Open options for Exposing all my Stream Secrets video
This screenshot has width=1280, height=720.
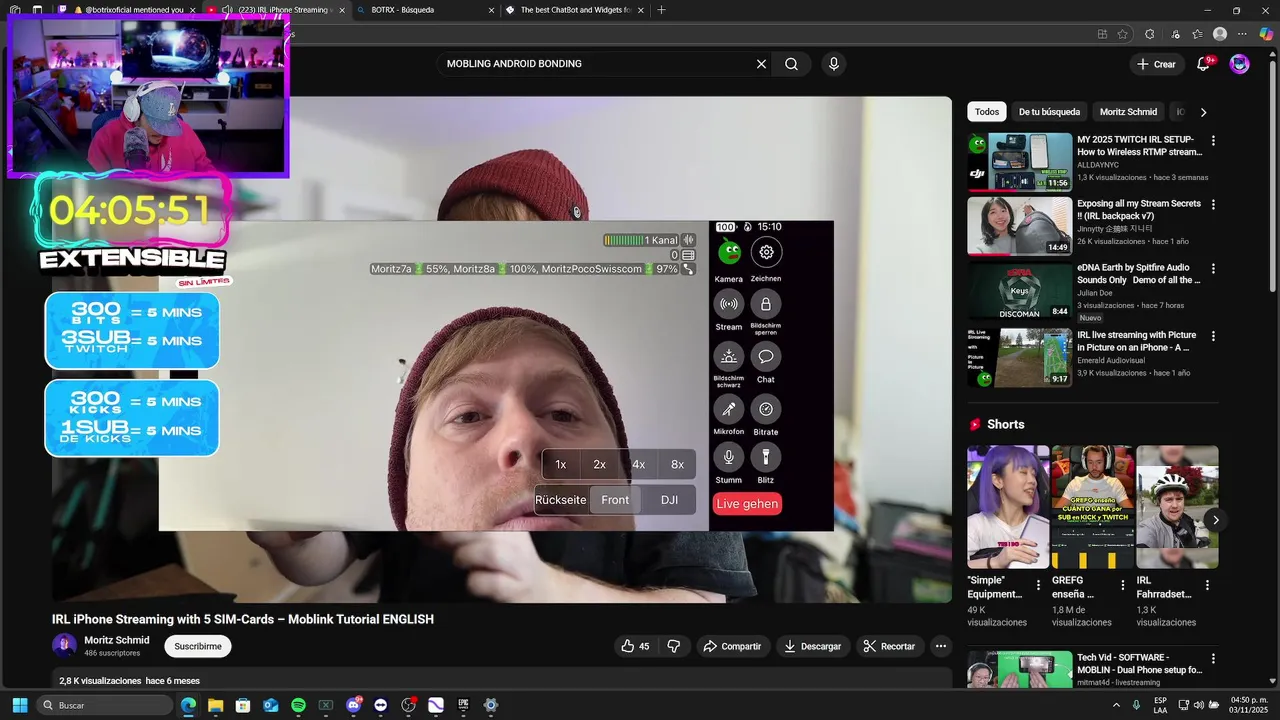1213,205
